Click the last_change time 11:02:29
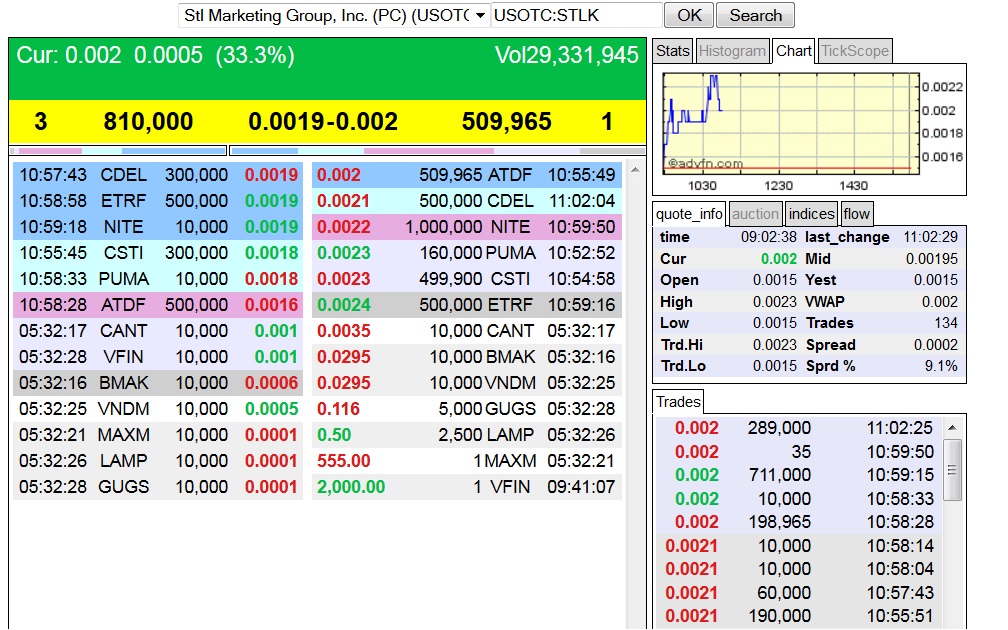The width and height of the screenshot is (1008, 630). coord(930,237)
